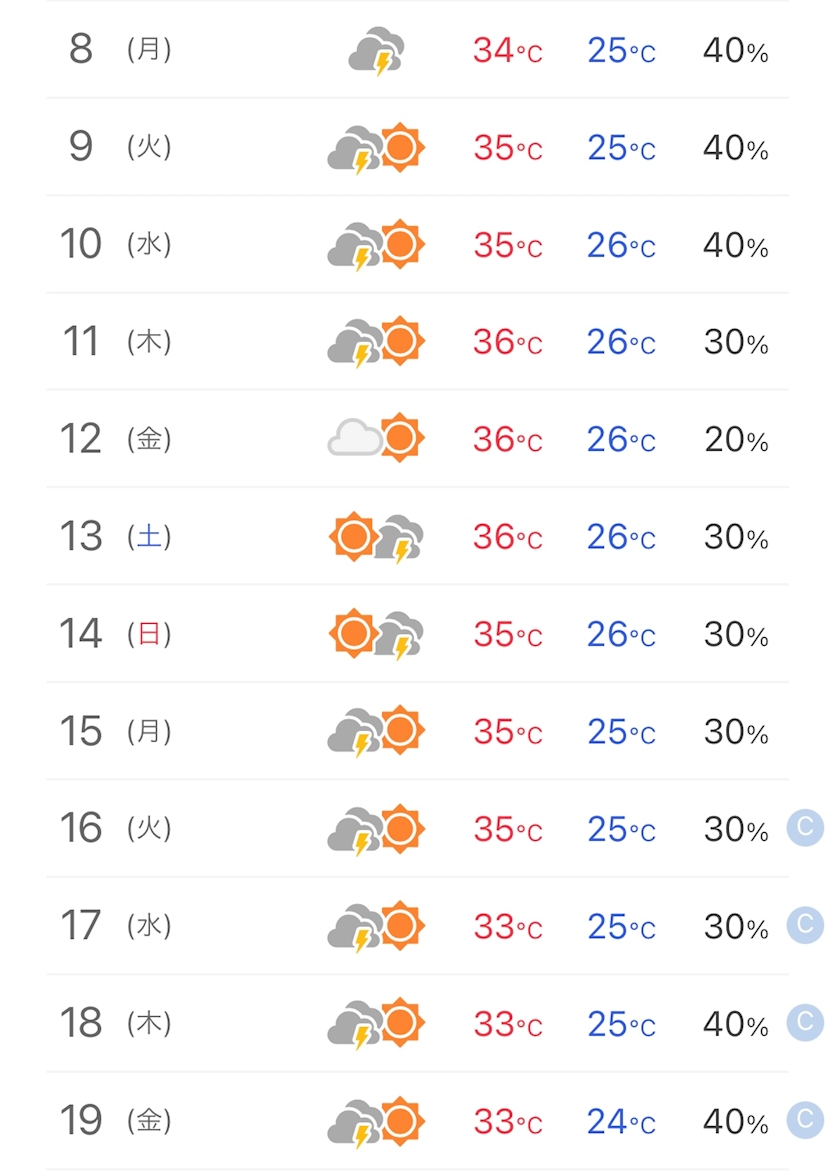Click the blue C badge on the 18th row

pyautogui.click(x=806, y=1022)
